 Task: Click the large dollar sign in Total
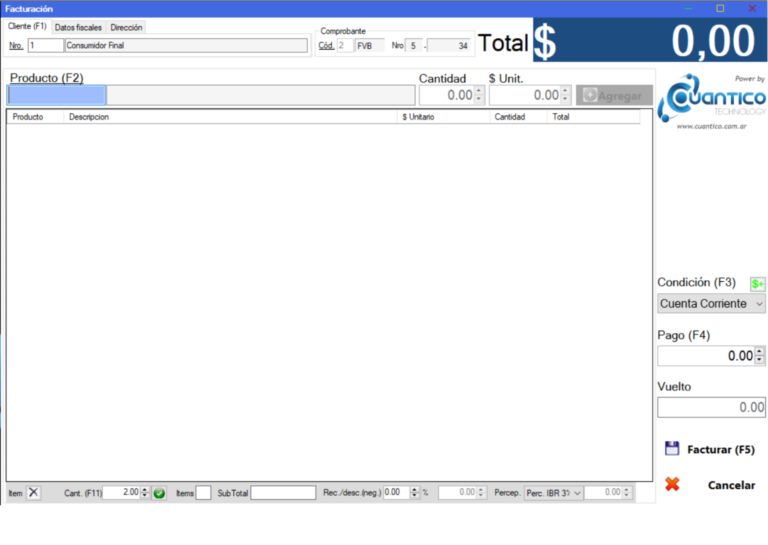click(545, 42)
